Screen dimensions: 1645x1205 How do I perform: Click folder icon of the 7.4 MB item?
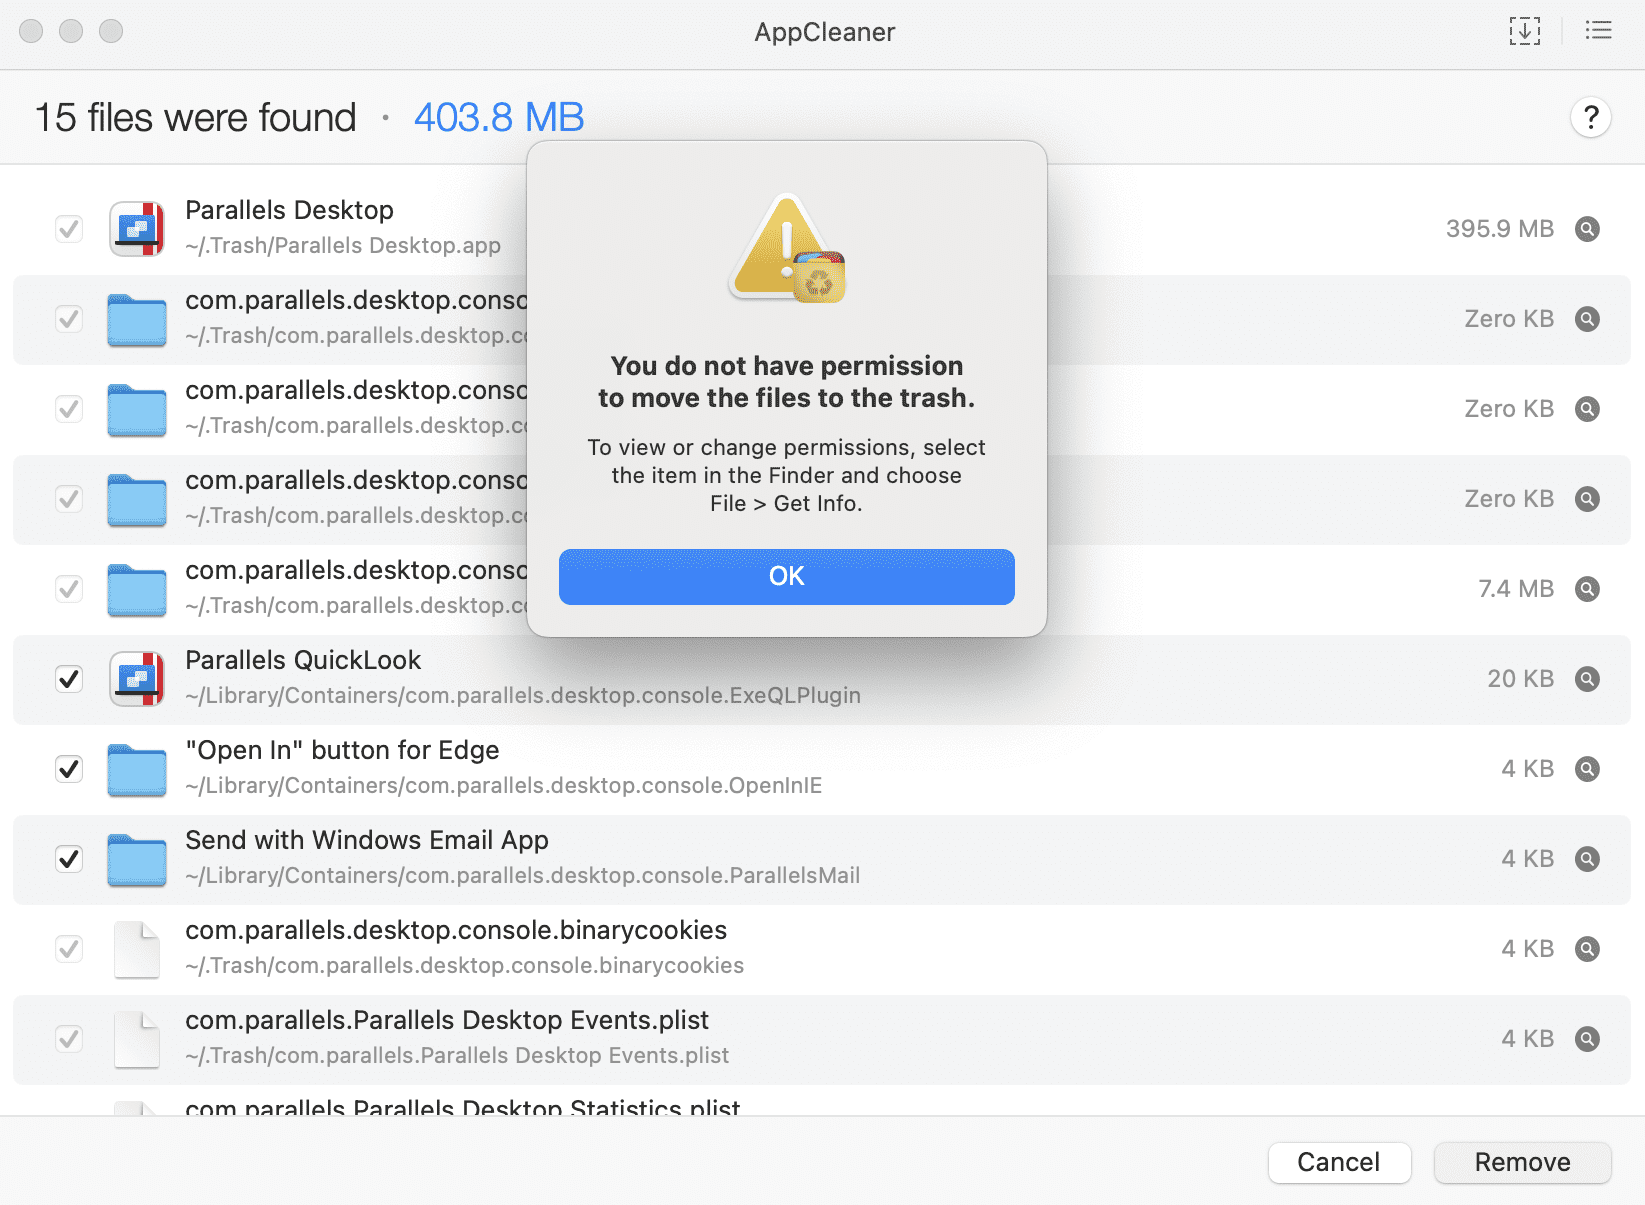[137, 590]
